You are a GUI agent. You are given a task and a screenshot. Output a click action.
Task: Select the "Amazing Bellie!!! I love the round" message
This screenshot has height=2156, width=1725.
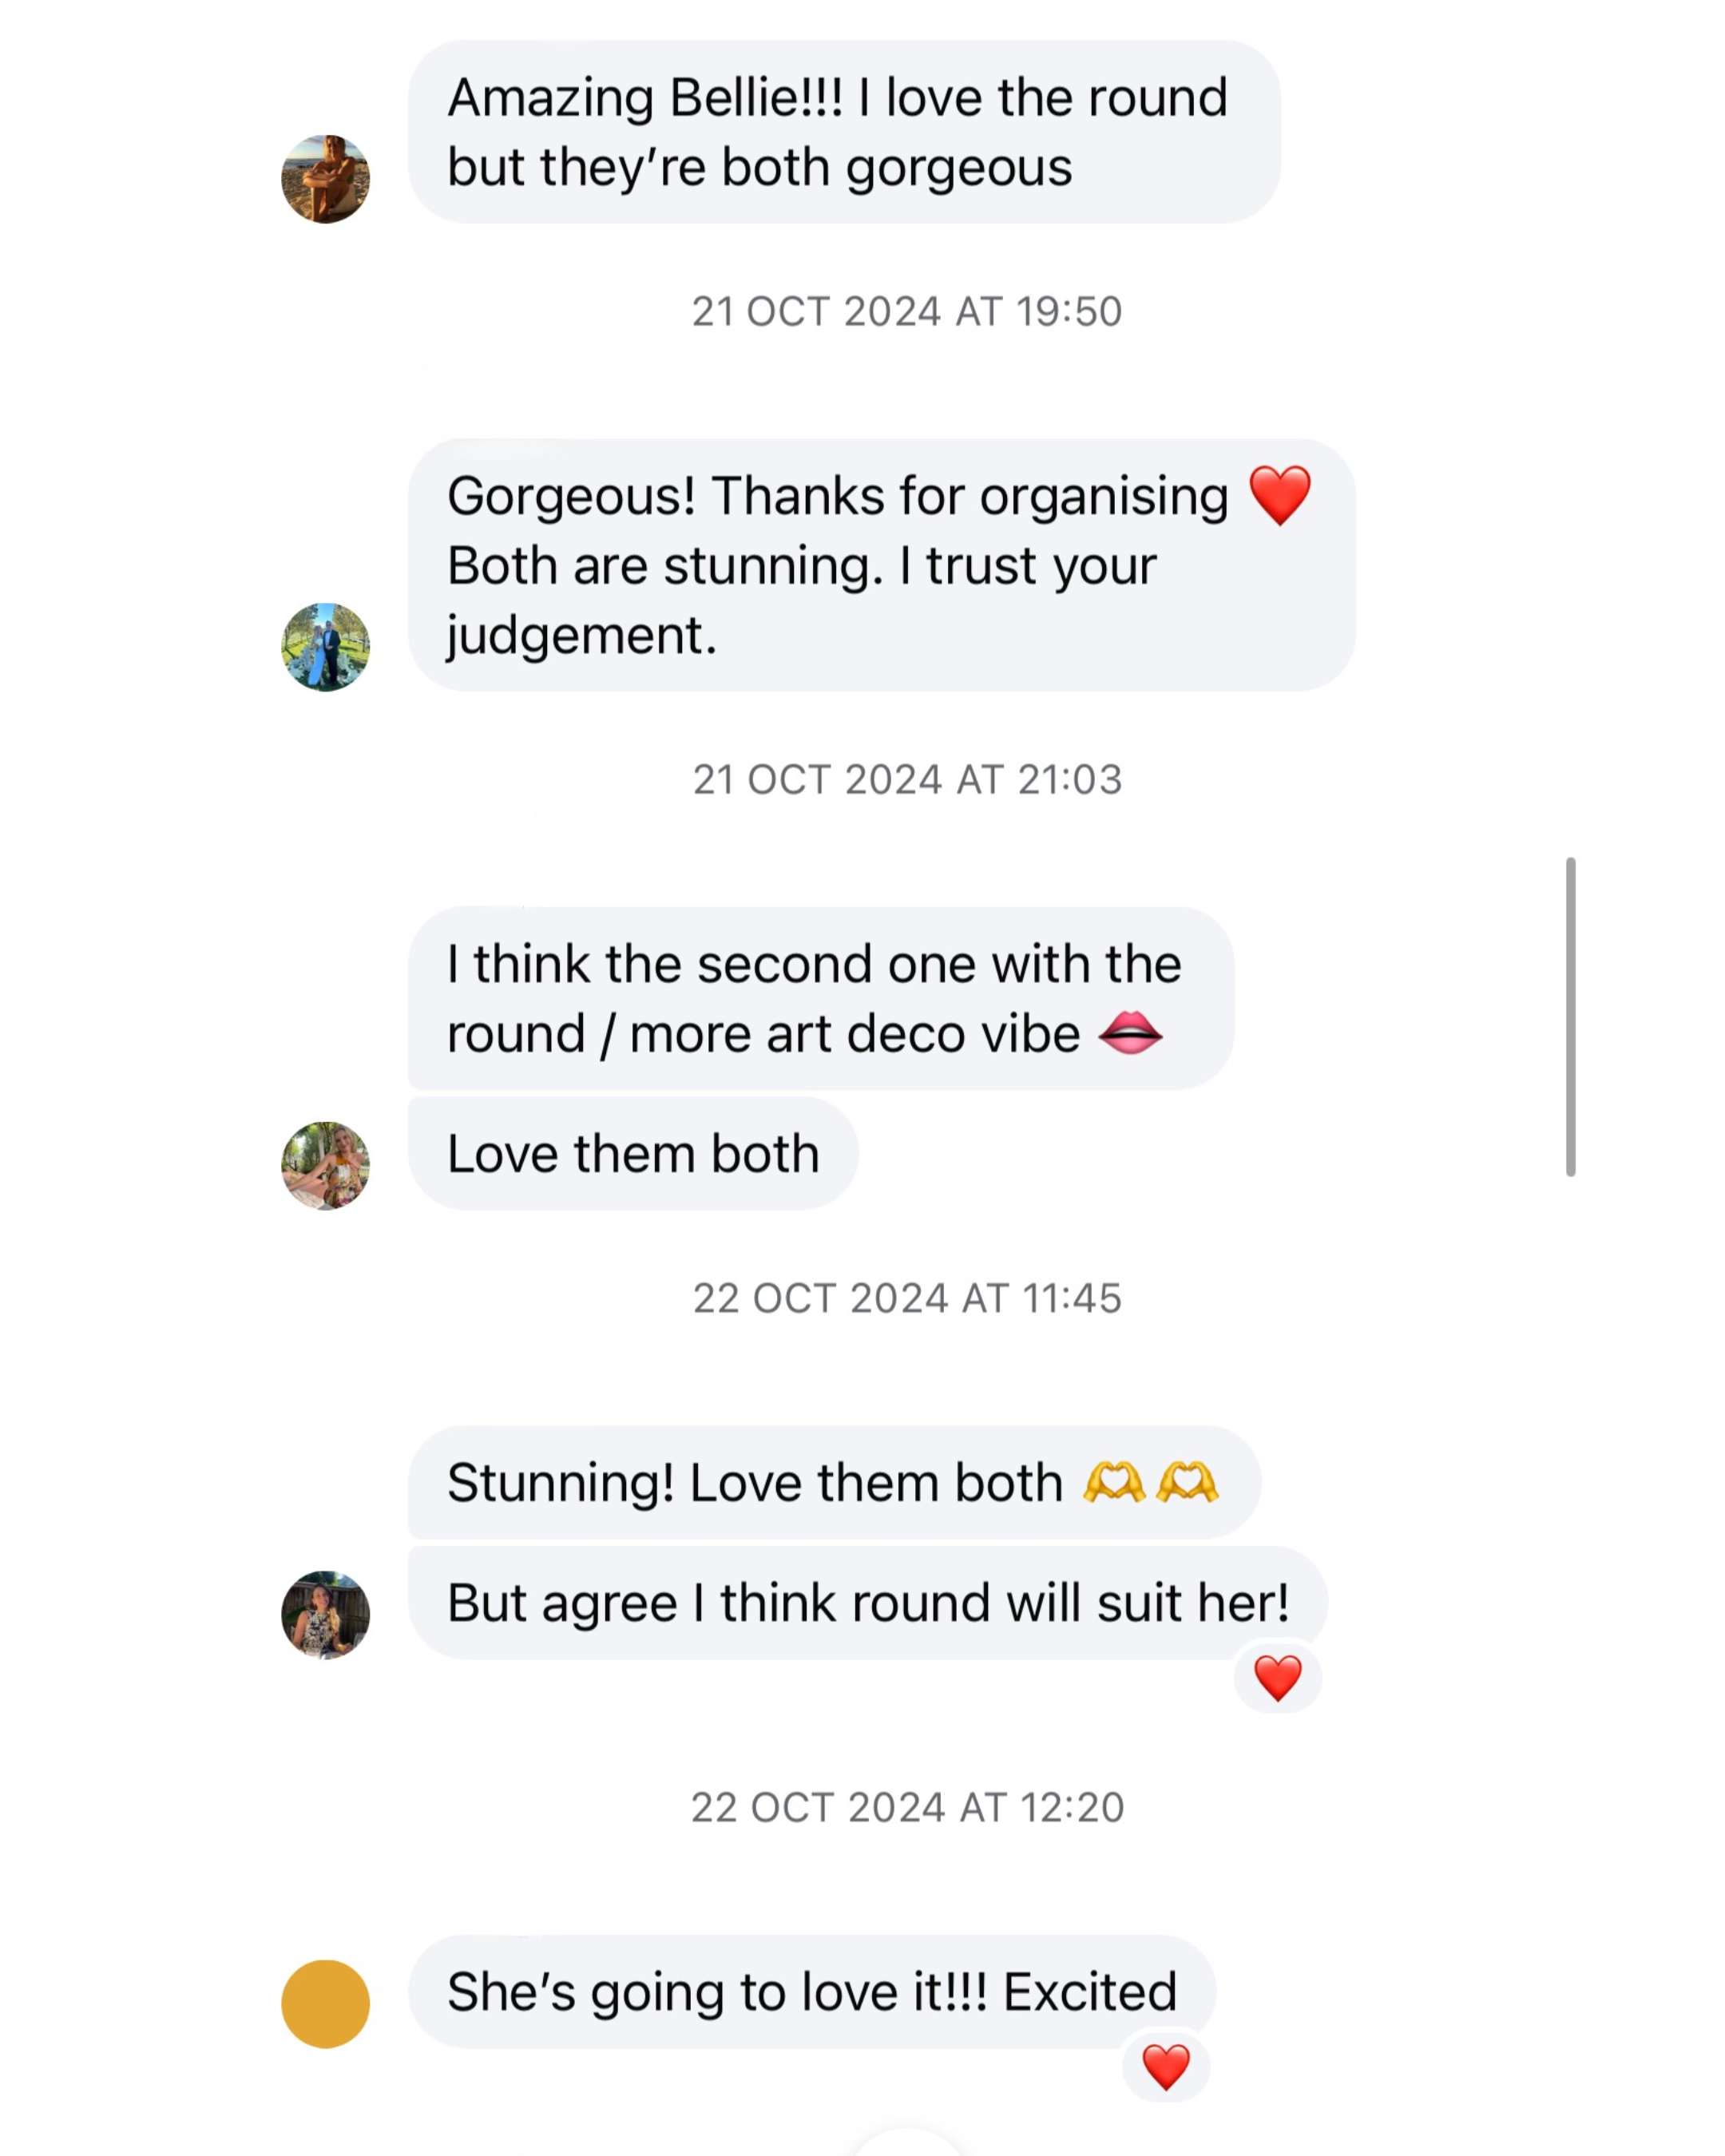tap(843, 132)
